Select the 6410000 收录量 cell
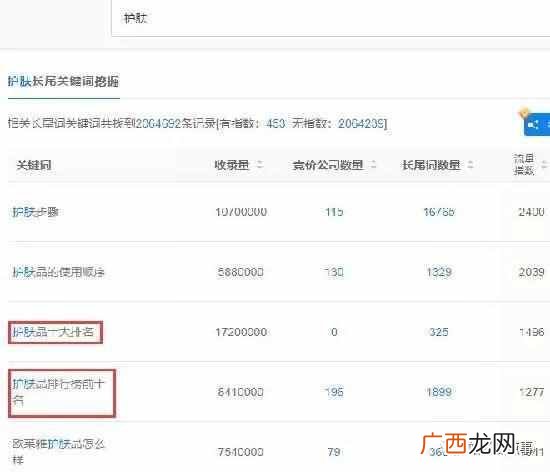The image size is (550, 472). 240,392
